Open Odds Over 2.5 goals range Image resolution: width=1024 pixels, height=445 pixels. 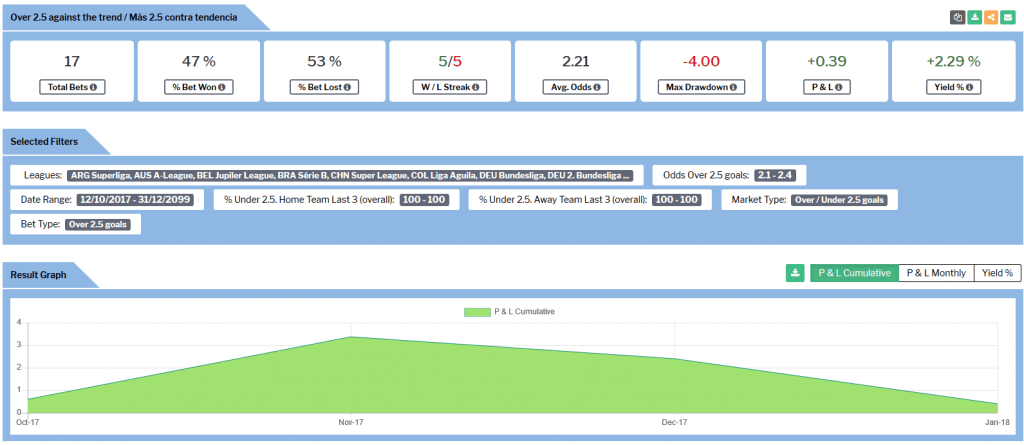tap(779, 175)
